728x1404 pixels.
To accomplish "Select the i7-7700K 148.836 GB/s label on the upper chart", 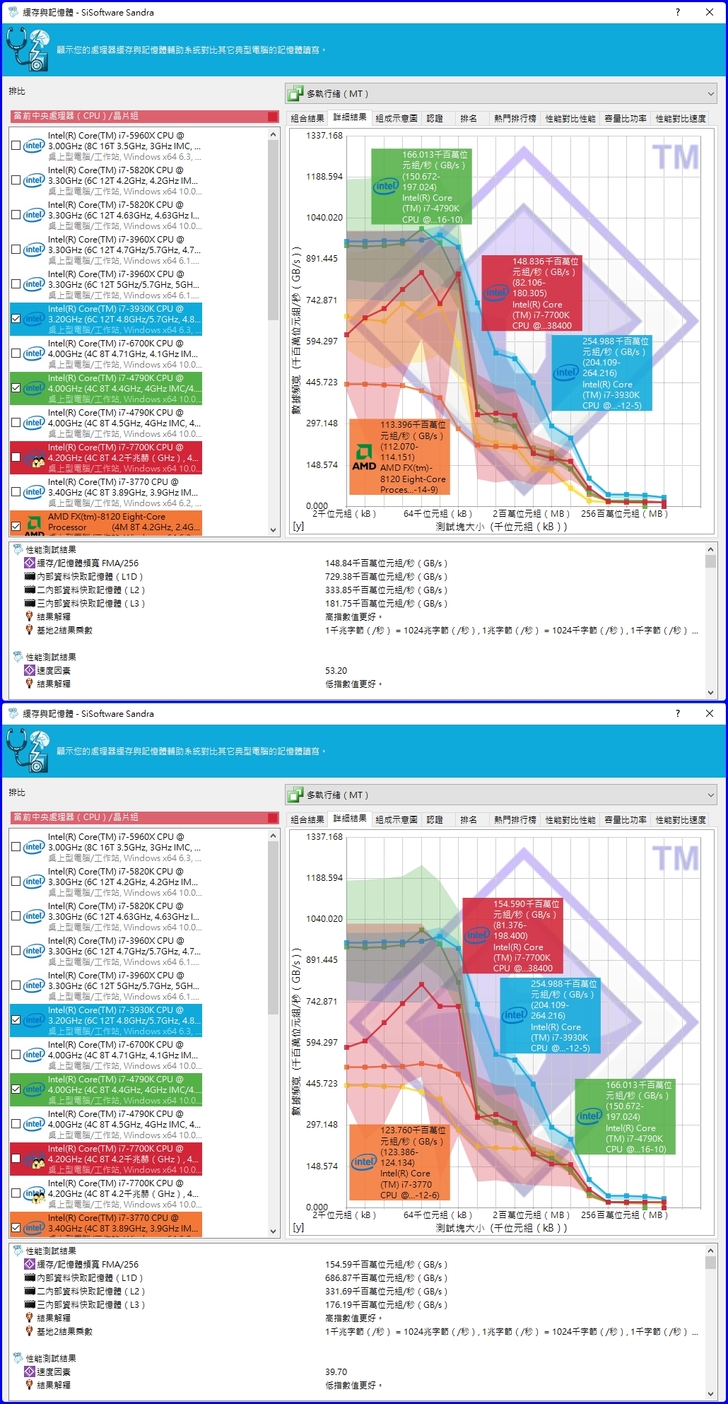I will [x=532, y=292].
